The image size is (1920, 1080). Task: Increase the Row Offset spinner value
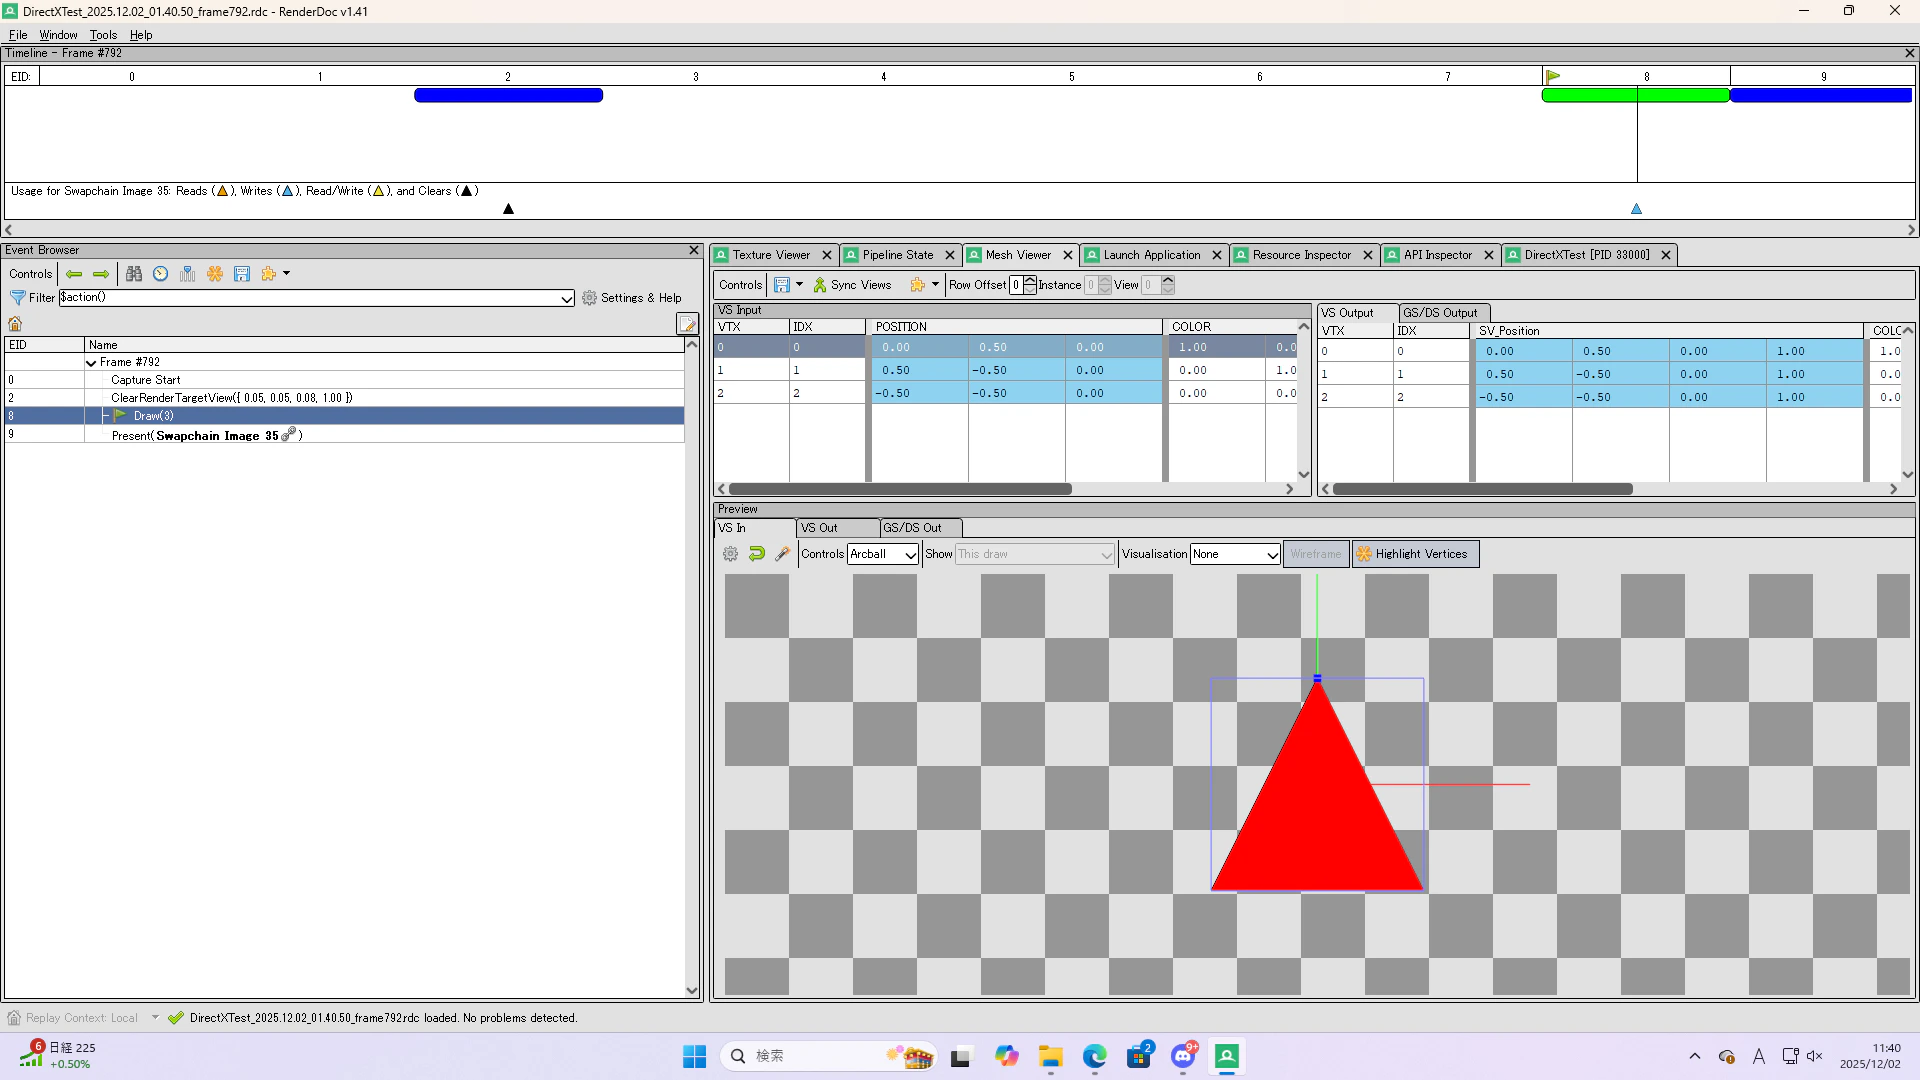1030,280
